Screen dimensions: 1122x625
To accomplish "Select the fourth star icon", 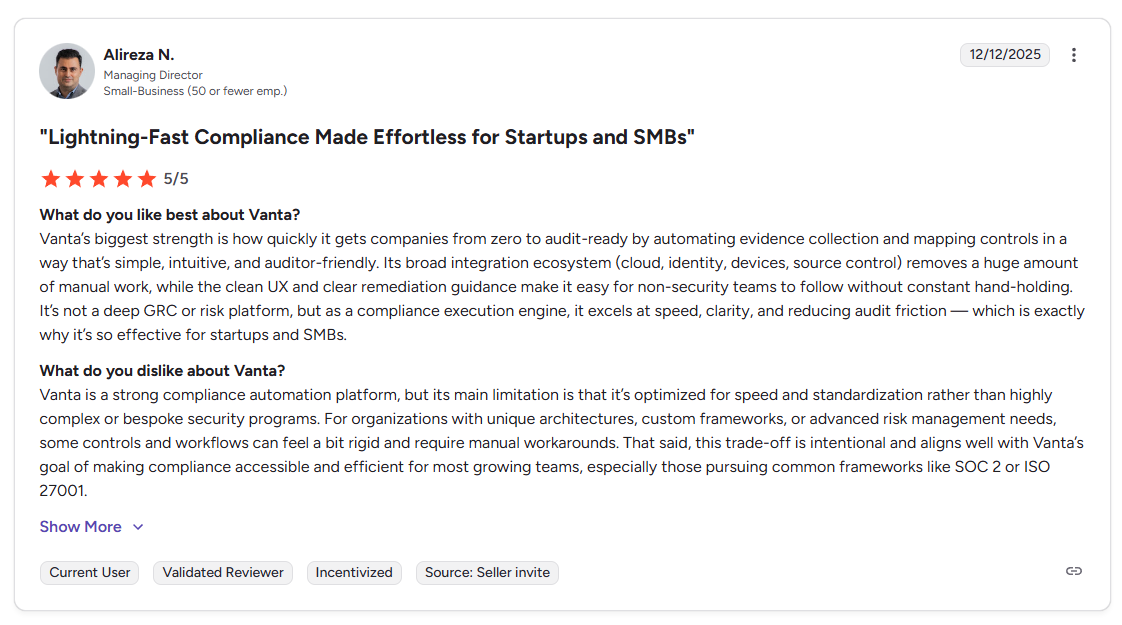I will 122,178.
